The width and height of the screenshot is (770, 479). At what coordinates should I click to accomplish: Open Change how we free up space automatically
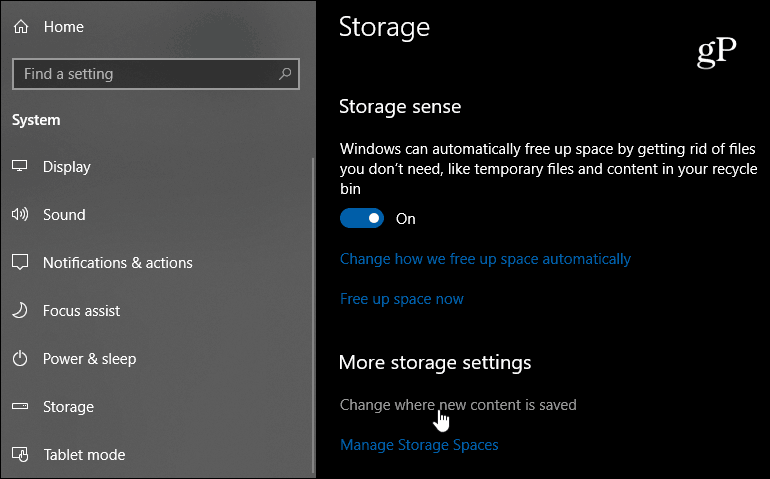coord(485,259)
